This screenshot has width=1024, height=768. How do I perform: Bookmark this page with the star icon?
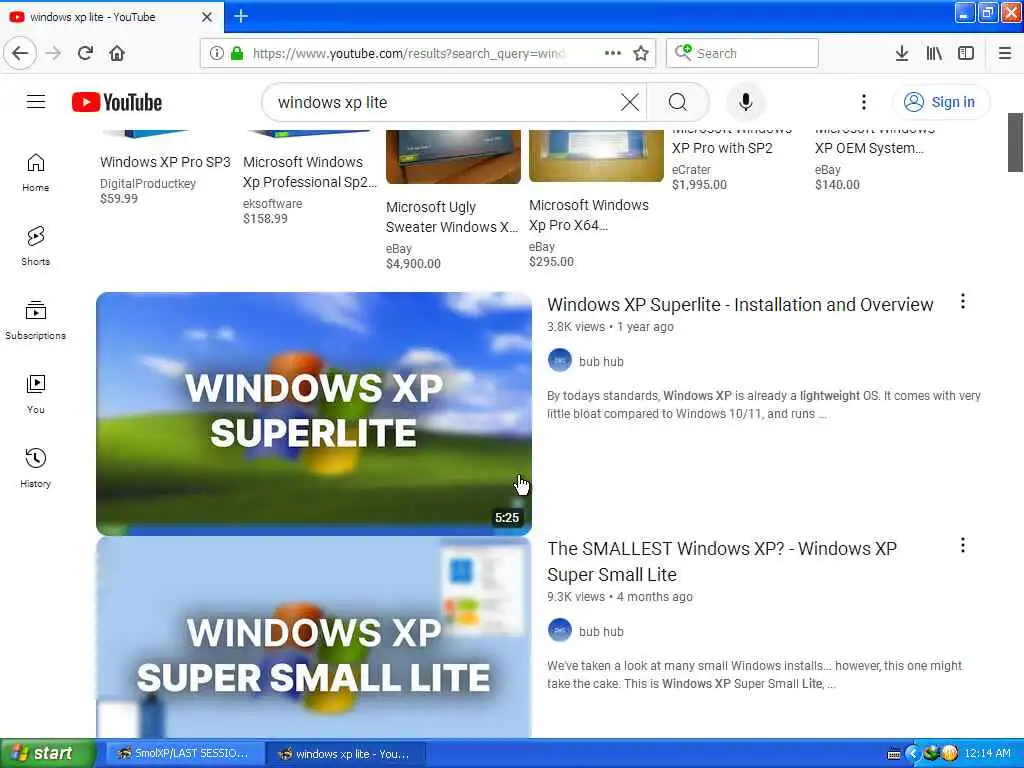[641, 53]
